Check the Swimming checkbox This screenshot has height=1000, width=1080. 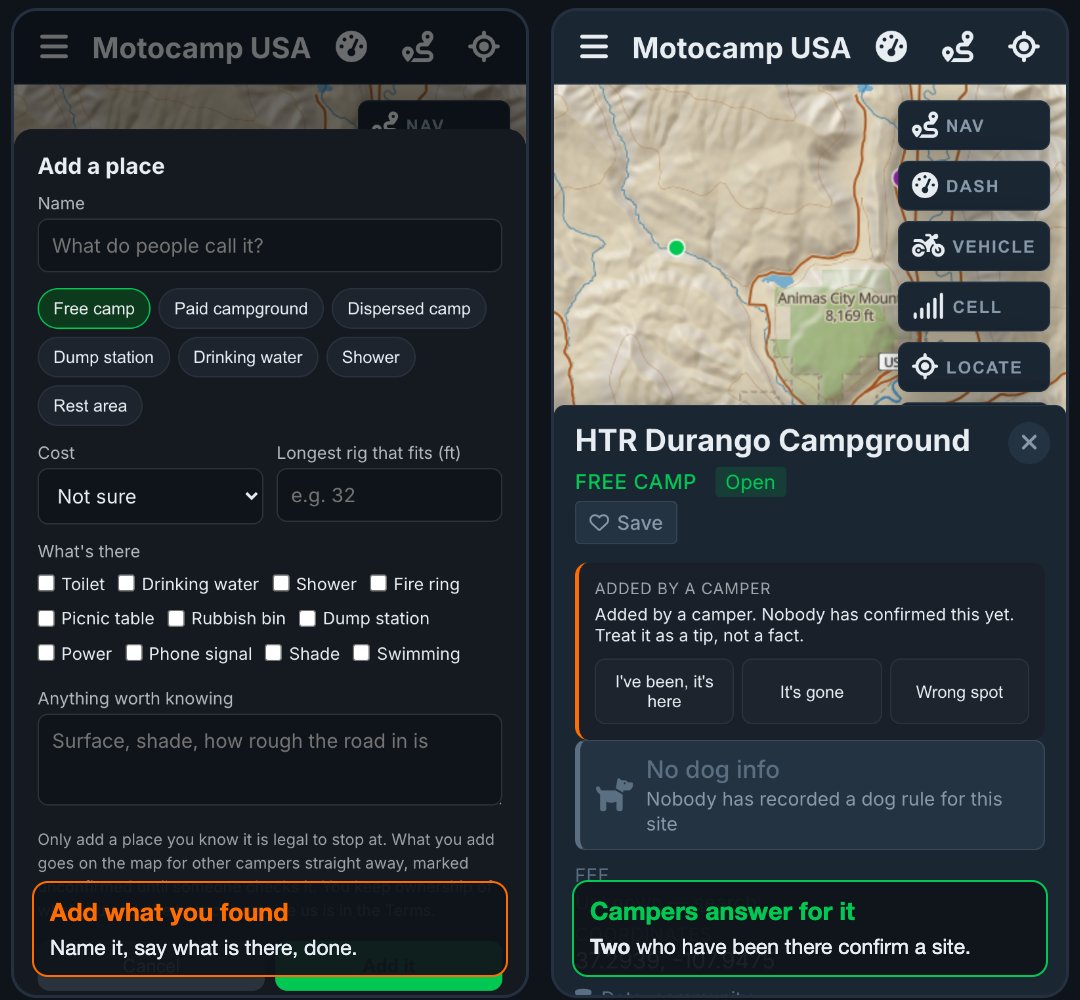click(x=361, y=653)
